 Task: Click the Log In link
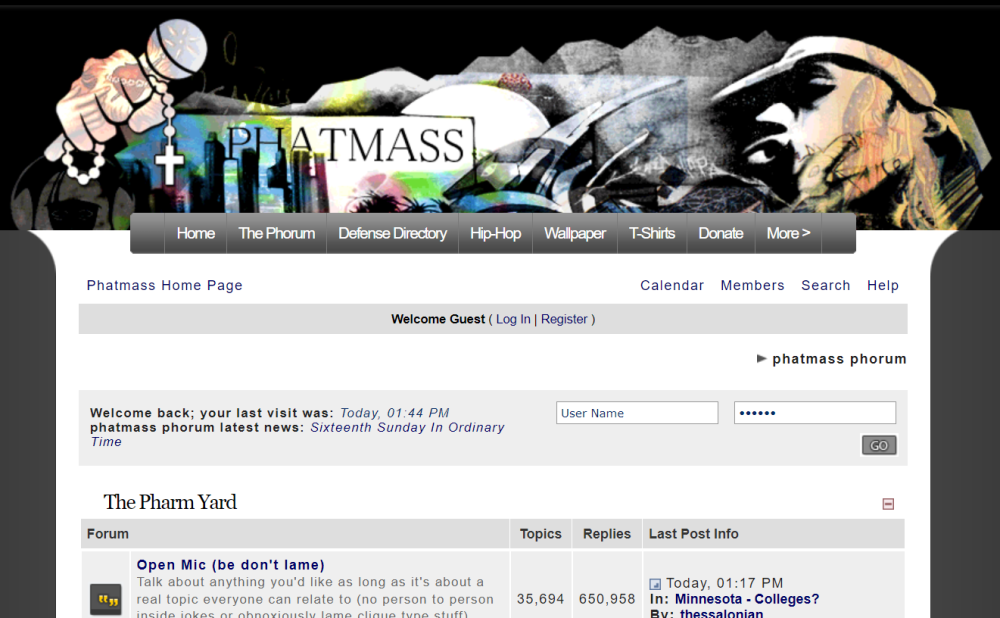point(513,319)
